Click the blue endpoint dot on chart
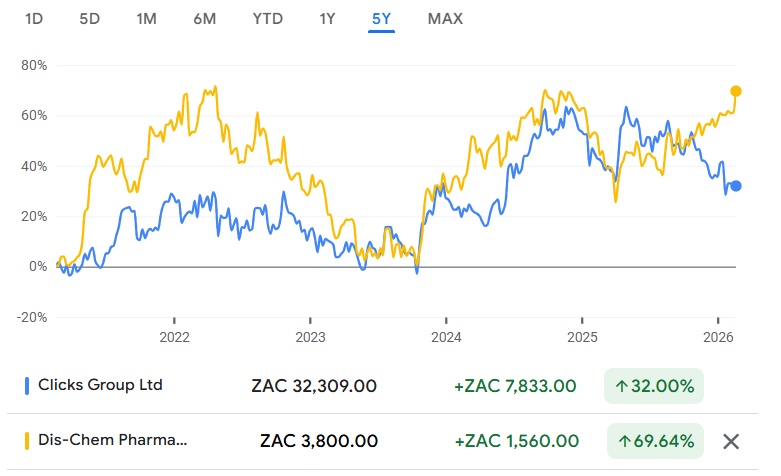 pyautogui.click(x=735, y=186)
